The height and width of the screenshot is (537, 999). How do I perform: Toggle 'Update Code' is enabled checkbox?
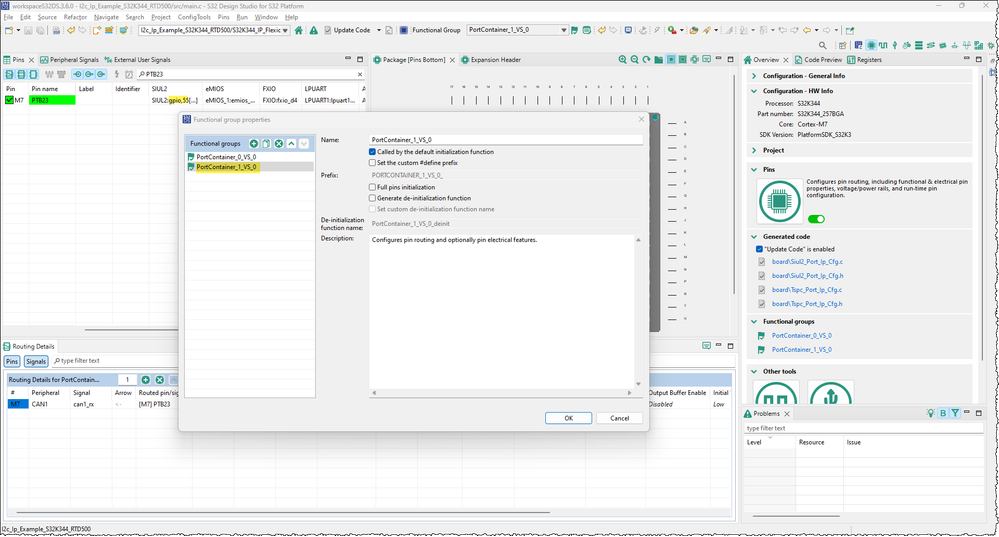click(759, 249)
